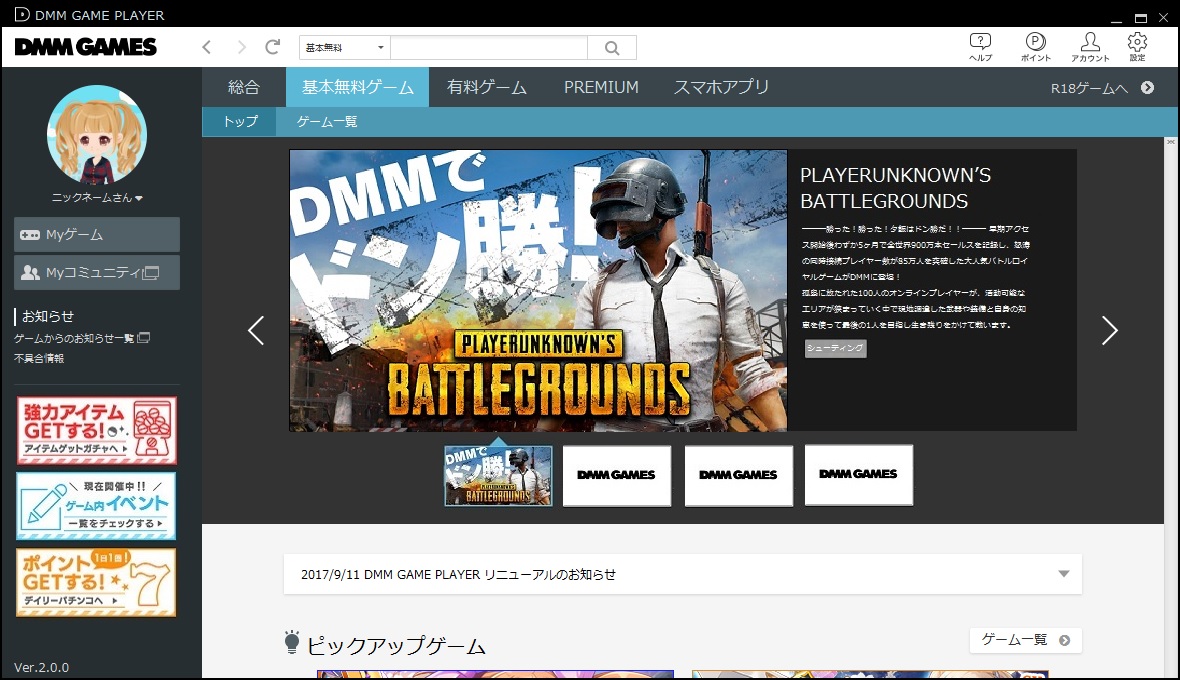Click the DMM GAMES logo
This screenshot has height=680, width=1180.
[85, 46]
